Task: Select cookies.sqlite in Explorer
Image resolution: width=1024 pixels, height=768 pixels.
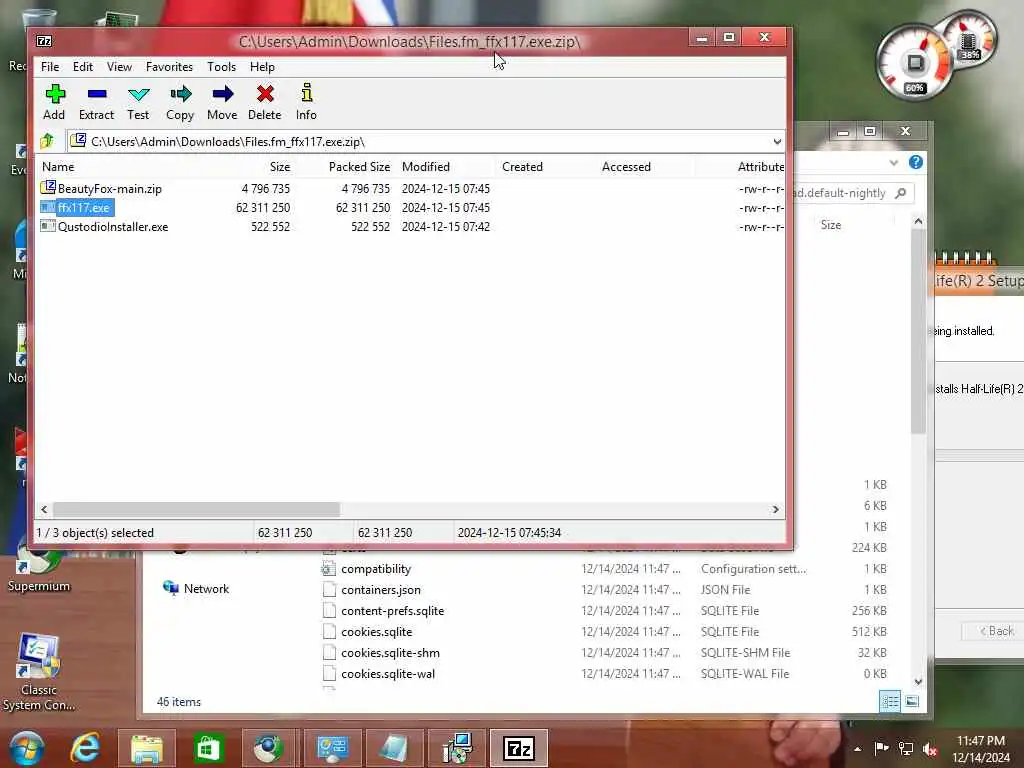Action: click(x=377, y=632)
